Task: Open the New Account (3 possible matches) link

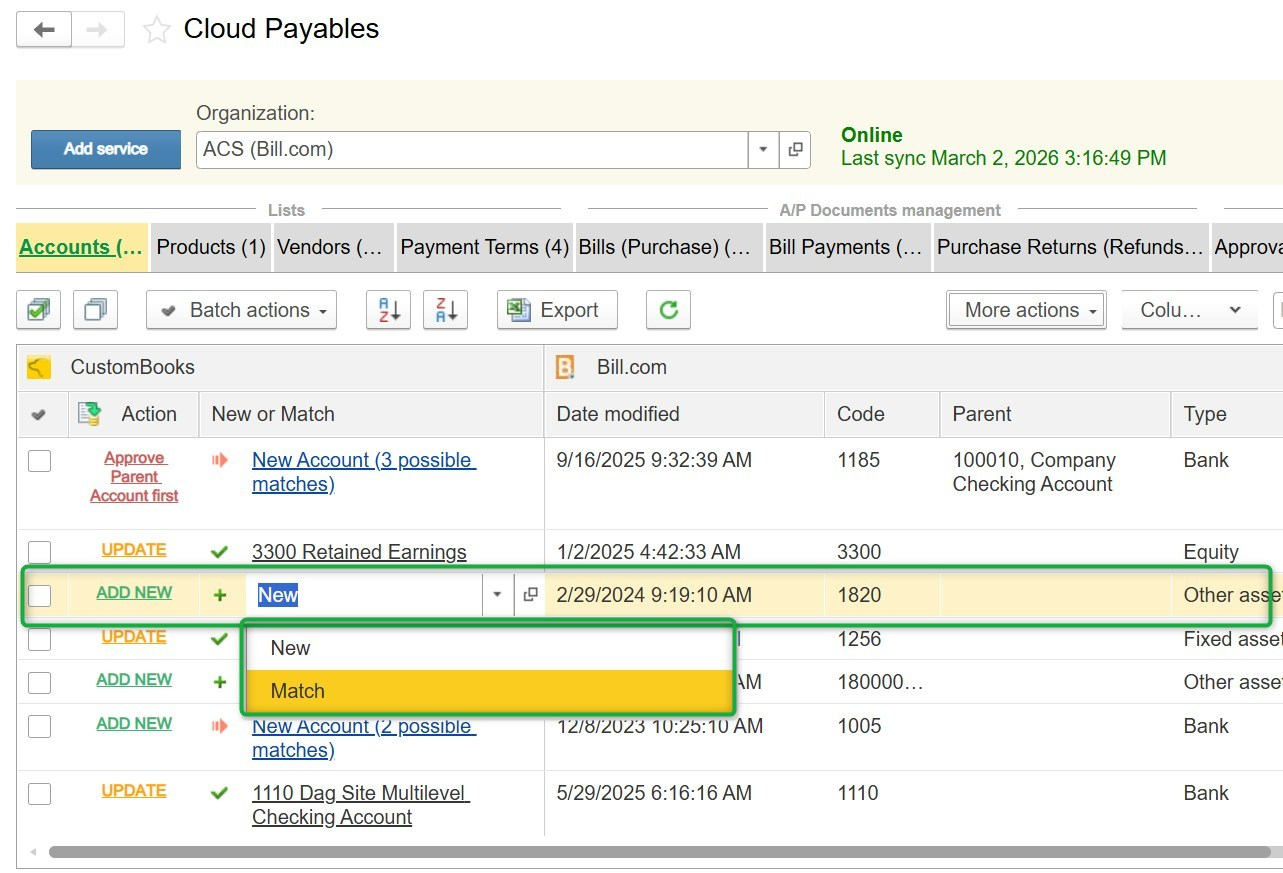Action: [363, 472]
